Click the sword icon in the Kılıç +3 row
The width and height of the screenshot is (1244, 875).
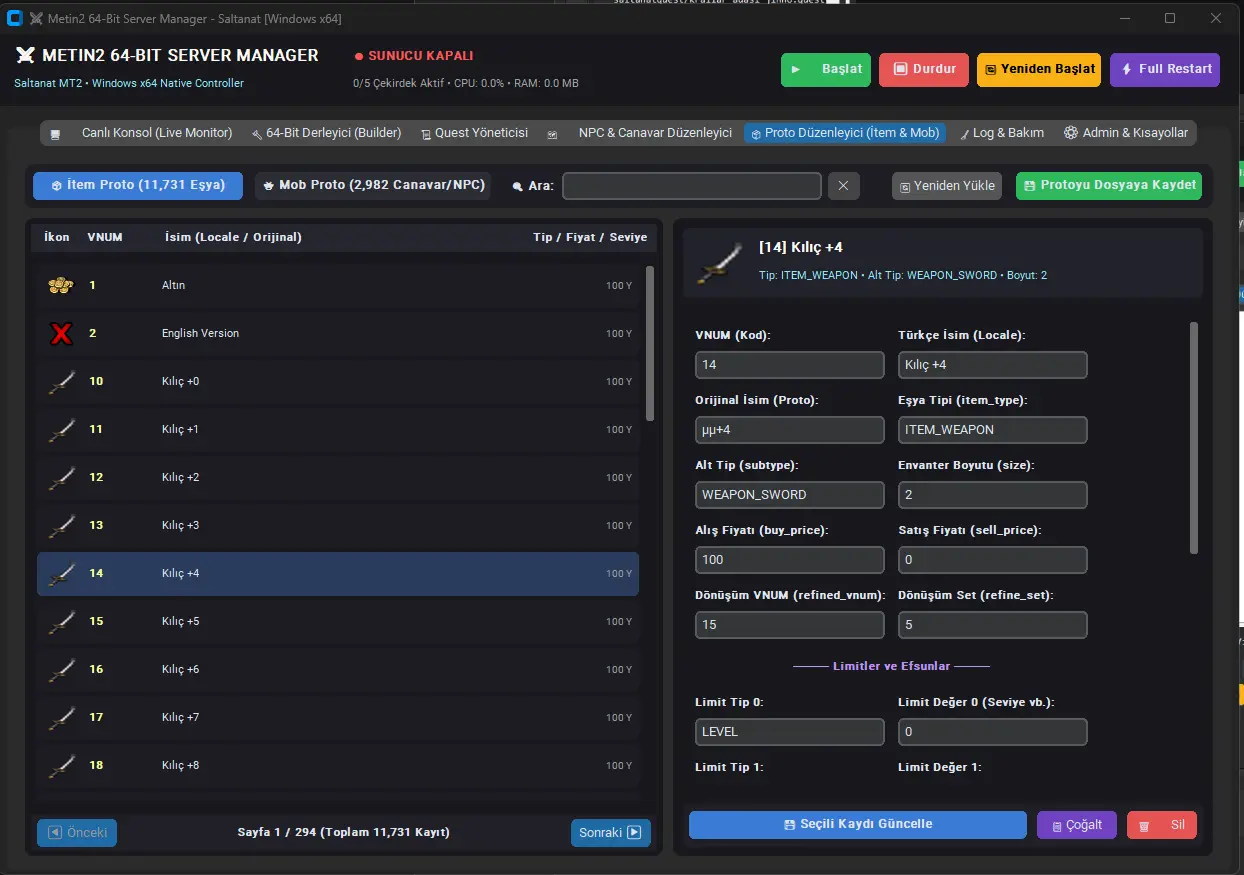[x=61, y=526]
